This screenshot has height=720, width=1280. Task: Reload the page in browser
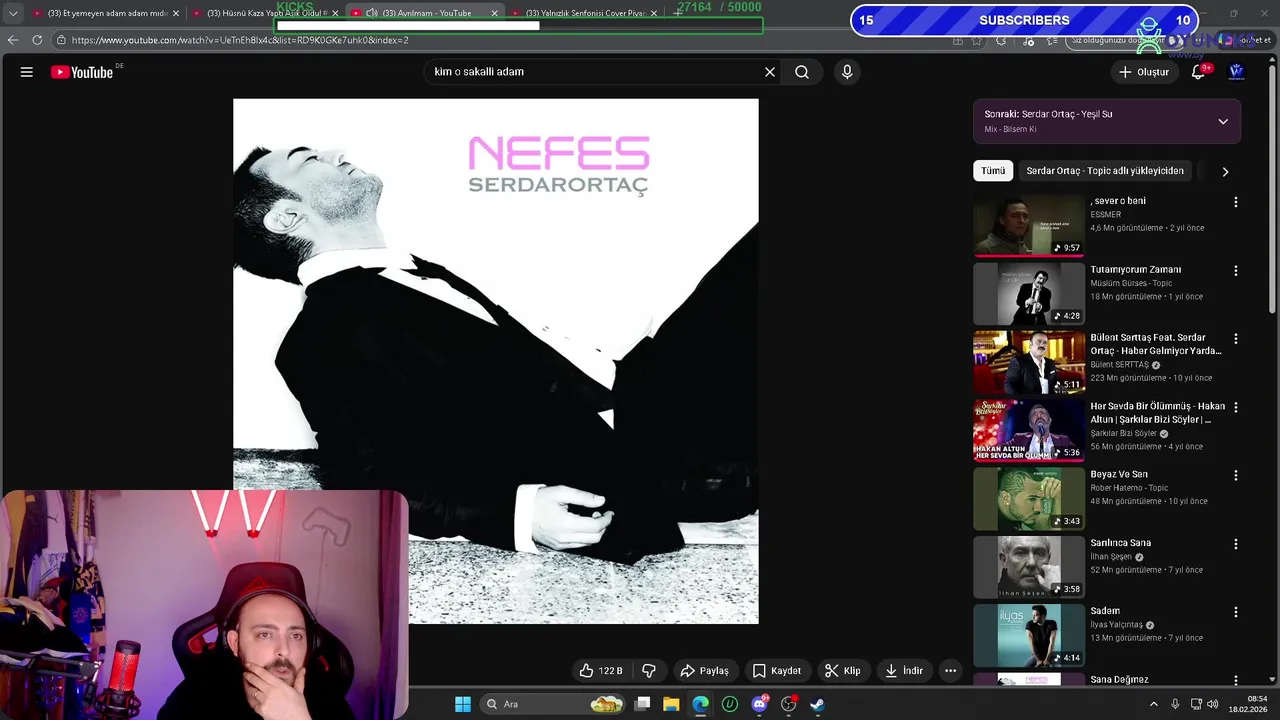click(37, 40)
